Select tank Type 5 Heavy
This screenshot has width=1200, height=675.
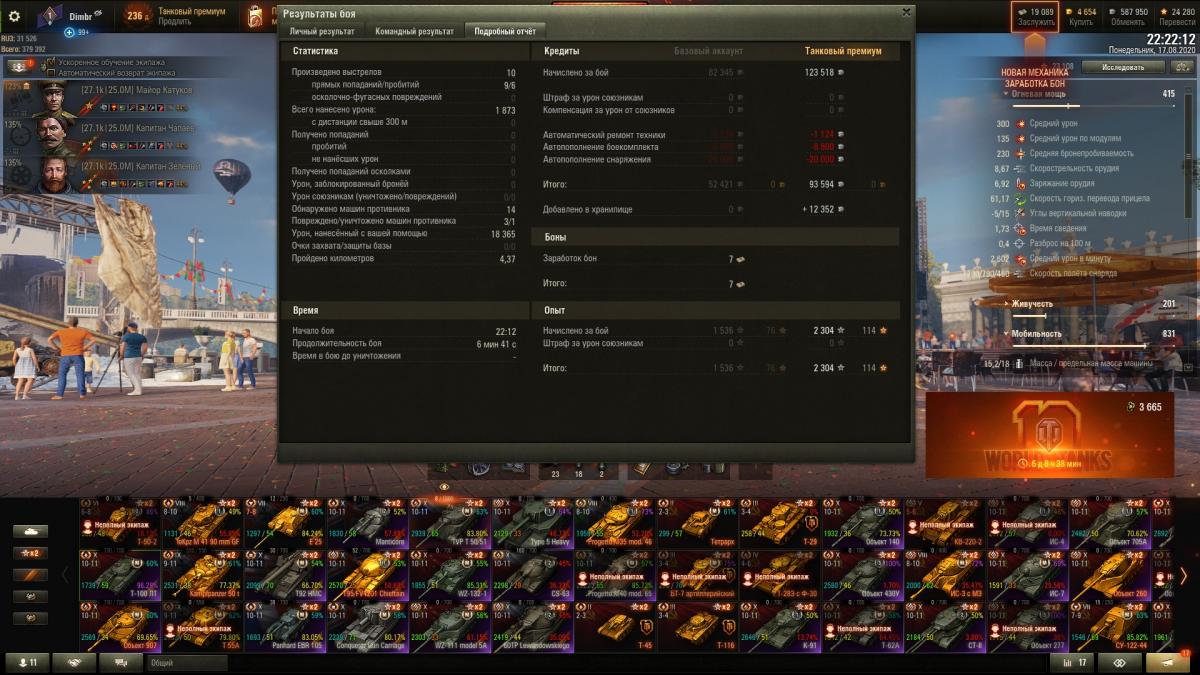(532, 522)
